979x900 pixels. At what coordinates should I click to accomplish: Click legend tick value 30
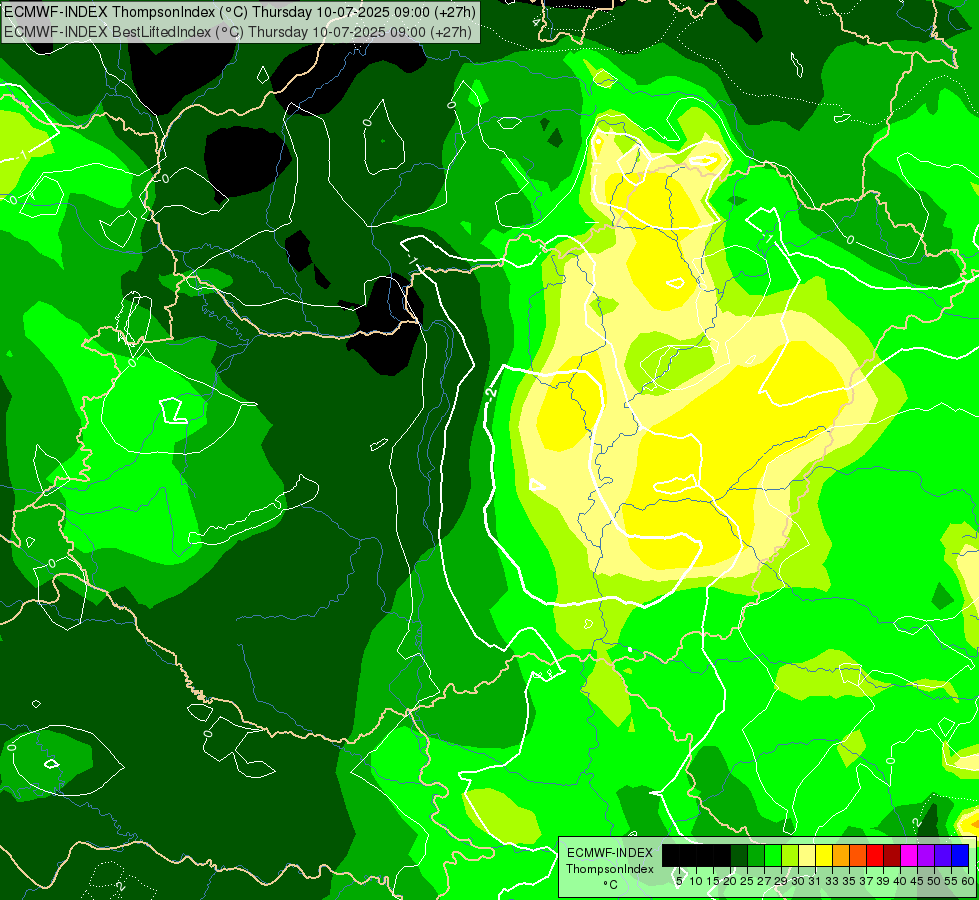coord(799,881)
